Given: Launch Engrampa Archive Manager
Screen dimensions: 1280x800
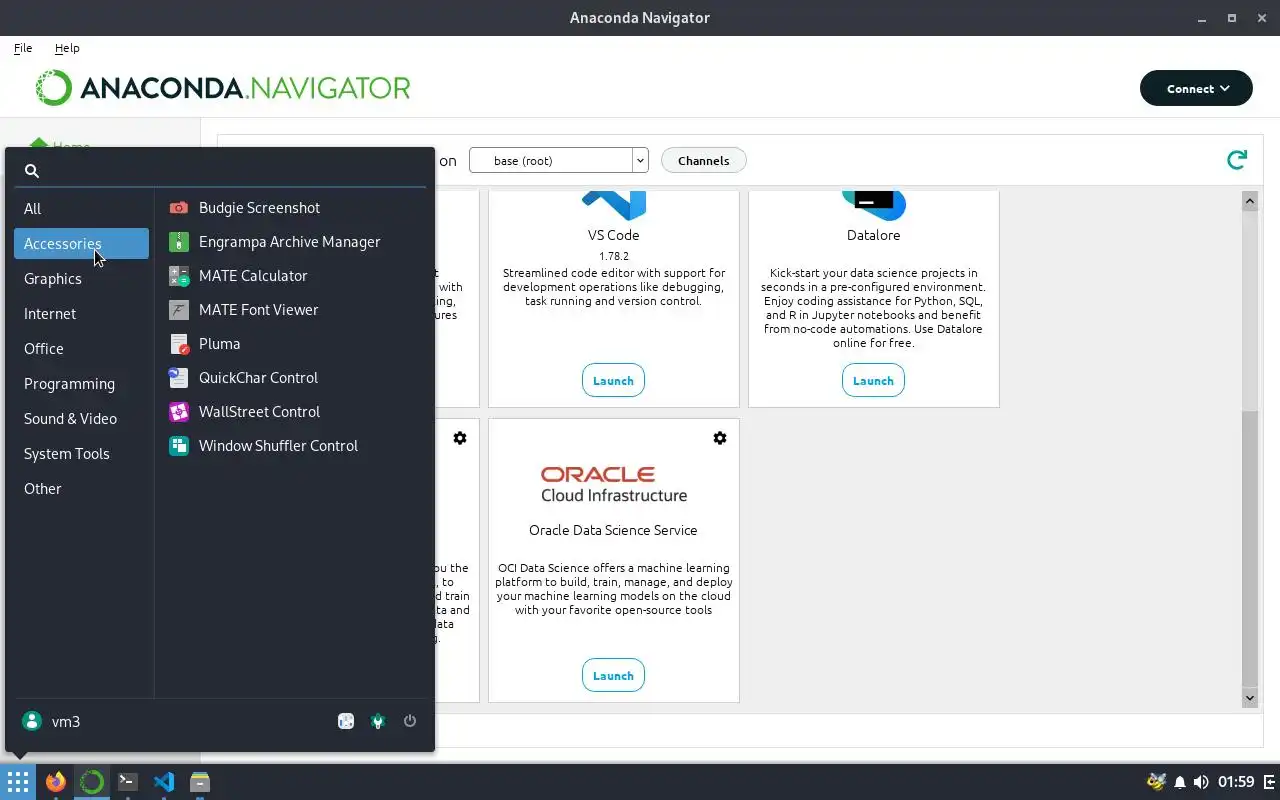Looking at the screenshot, I should point(291,242).
